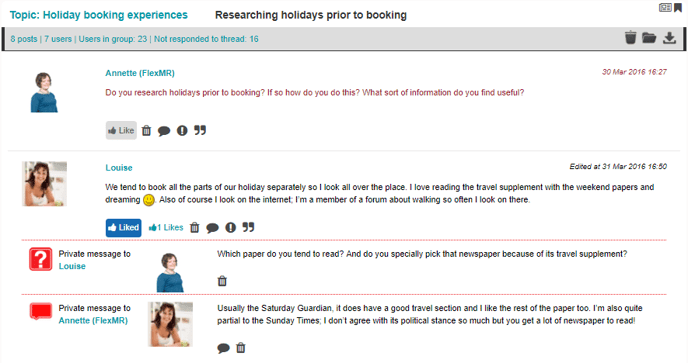
Task: Quote Louise's post with quotation marks icon
Action: [x=248, y=227]
